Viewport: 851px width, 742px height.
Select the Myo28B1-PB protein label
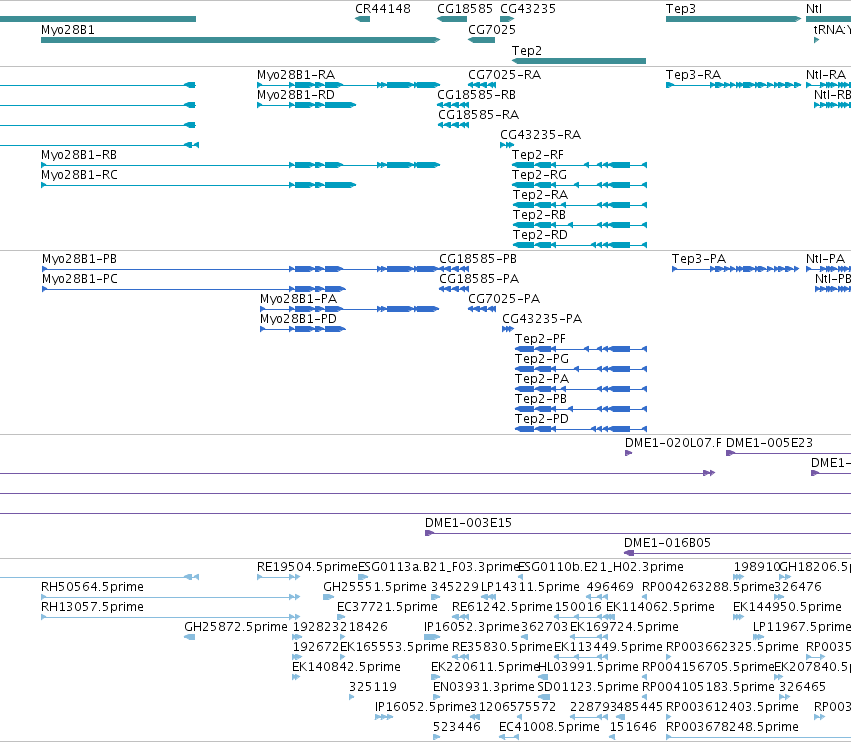tap(79, 259)
